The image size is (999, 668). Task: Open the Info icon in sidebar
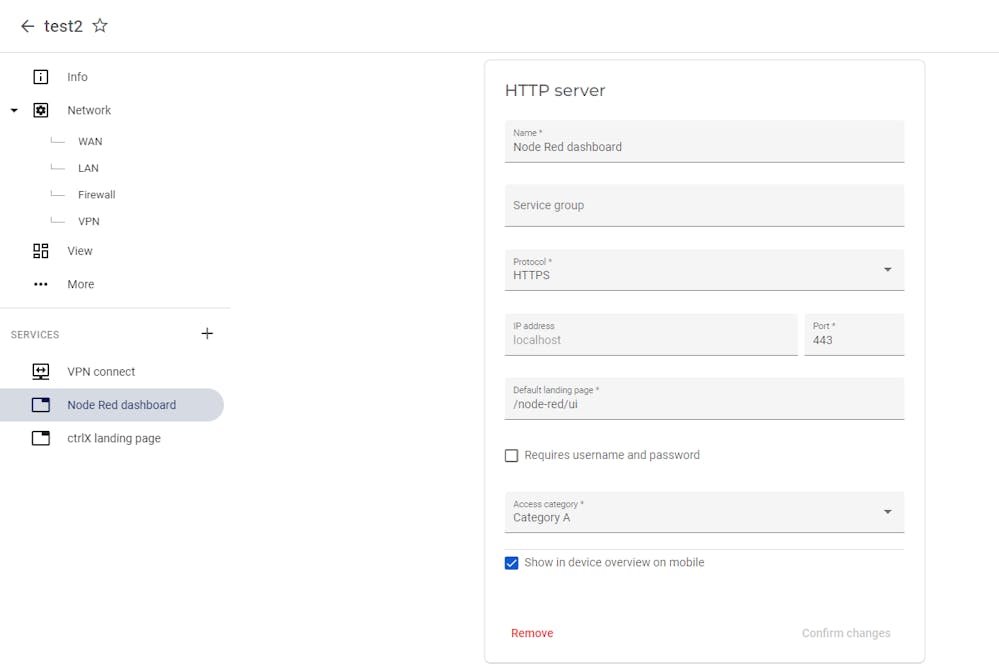(x=41, y=77)
